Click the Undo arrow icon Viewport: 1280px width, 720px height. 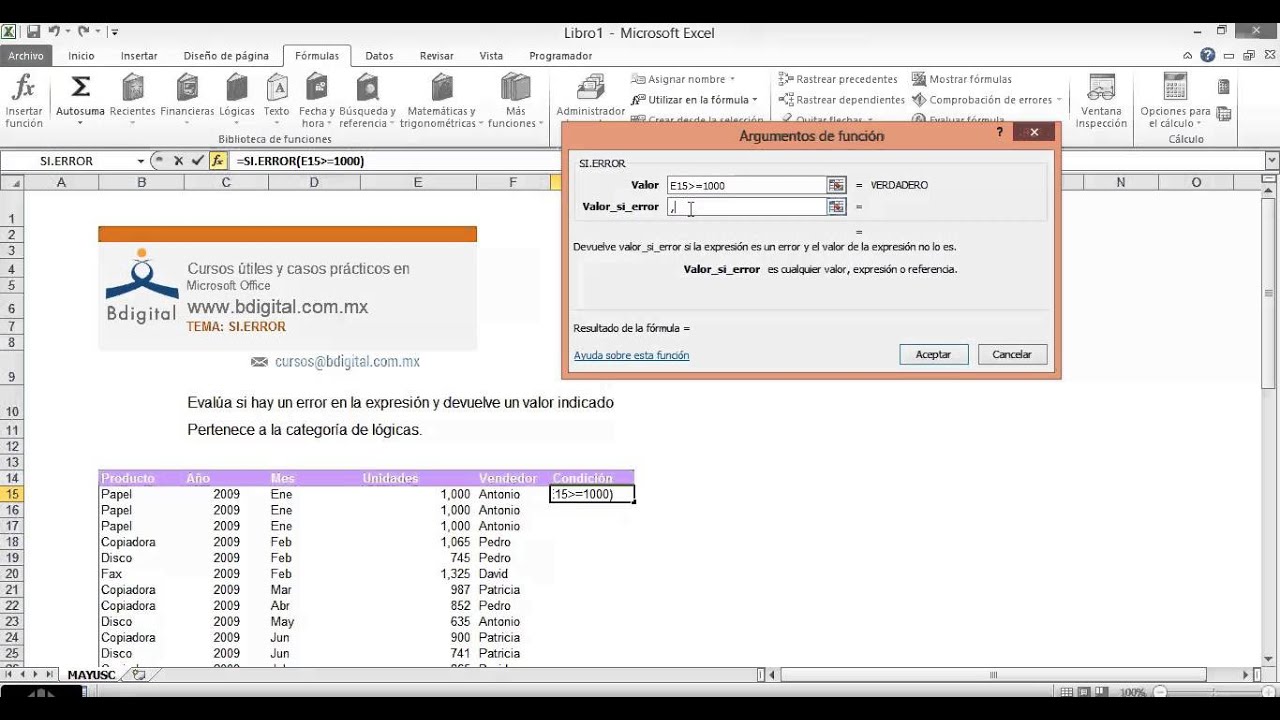54,32
